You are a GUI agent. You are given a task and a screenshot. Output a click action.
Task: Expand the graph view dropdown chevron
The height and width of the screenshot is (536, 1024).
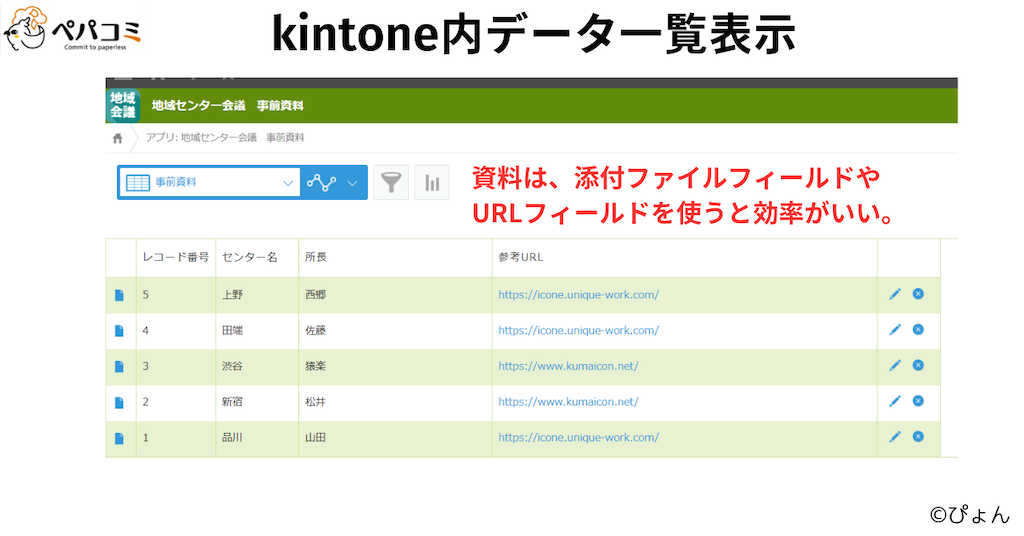click(x=353, y=183)
